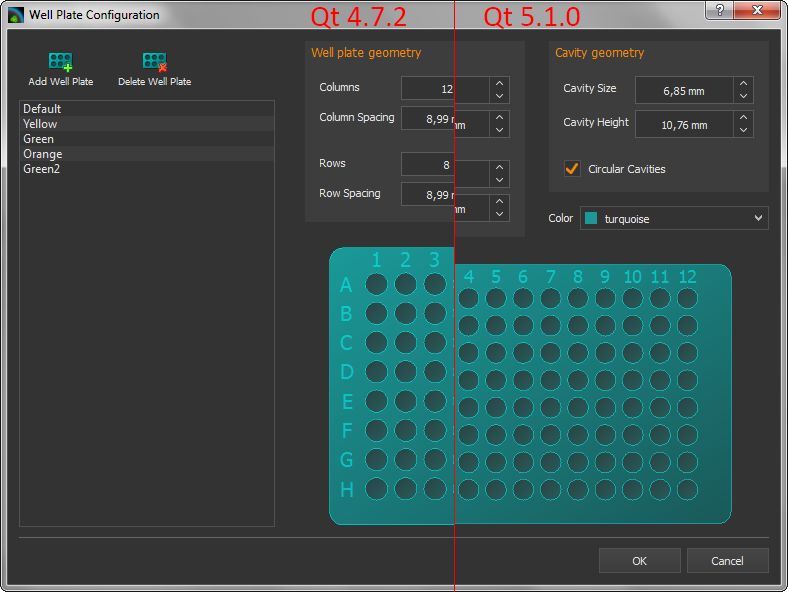Toggle the Circular Cavities checkbox

tap(572, 169)
